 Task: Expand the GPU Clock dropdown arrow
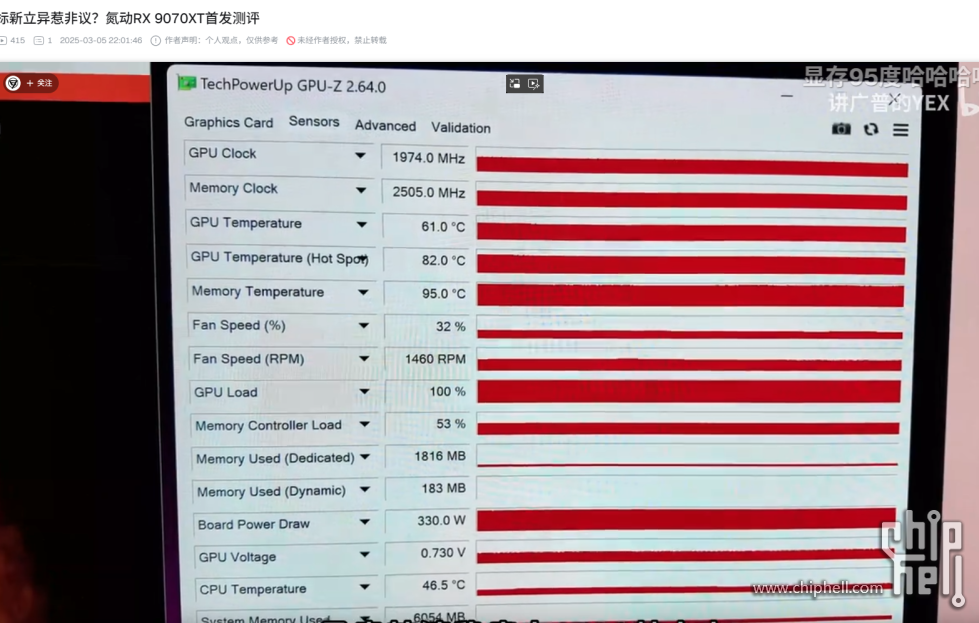coord(360,155)
